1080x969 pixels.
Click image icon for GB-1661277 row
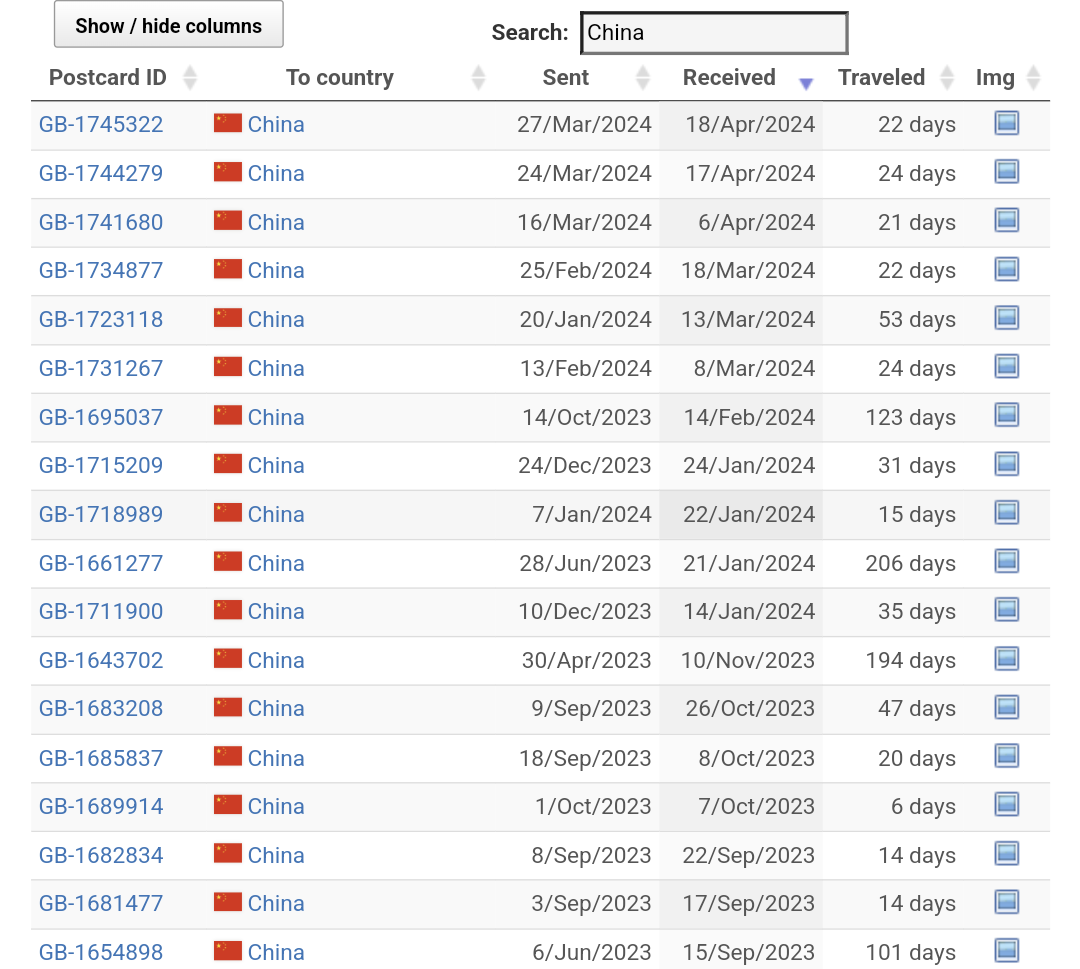(x=1006, y=561)
